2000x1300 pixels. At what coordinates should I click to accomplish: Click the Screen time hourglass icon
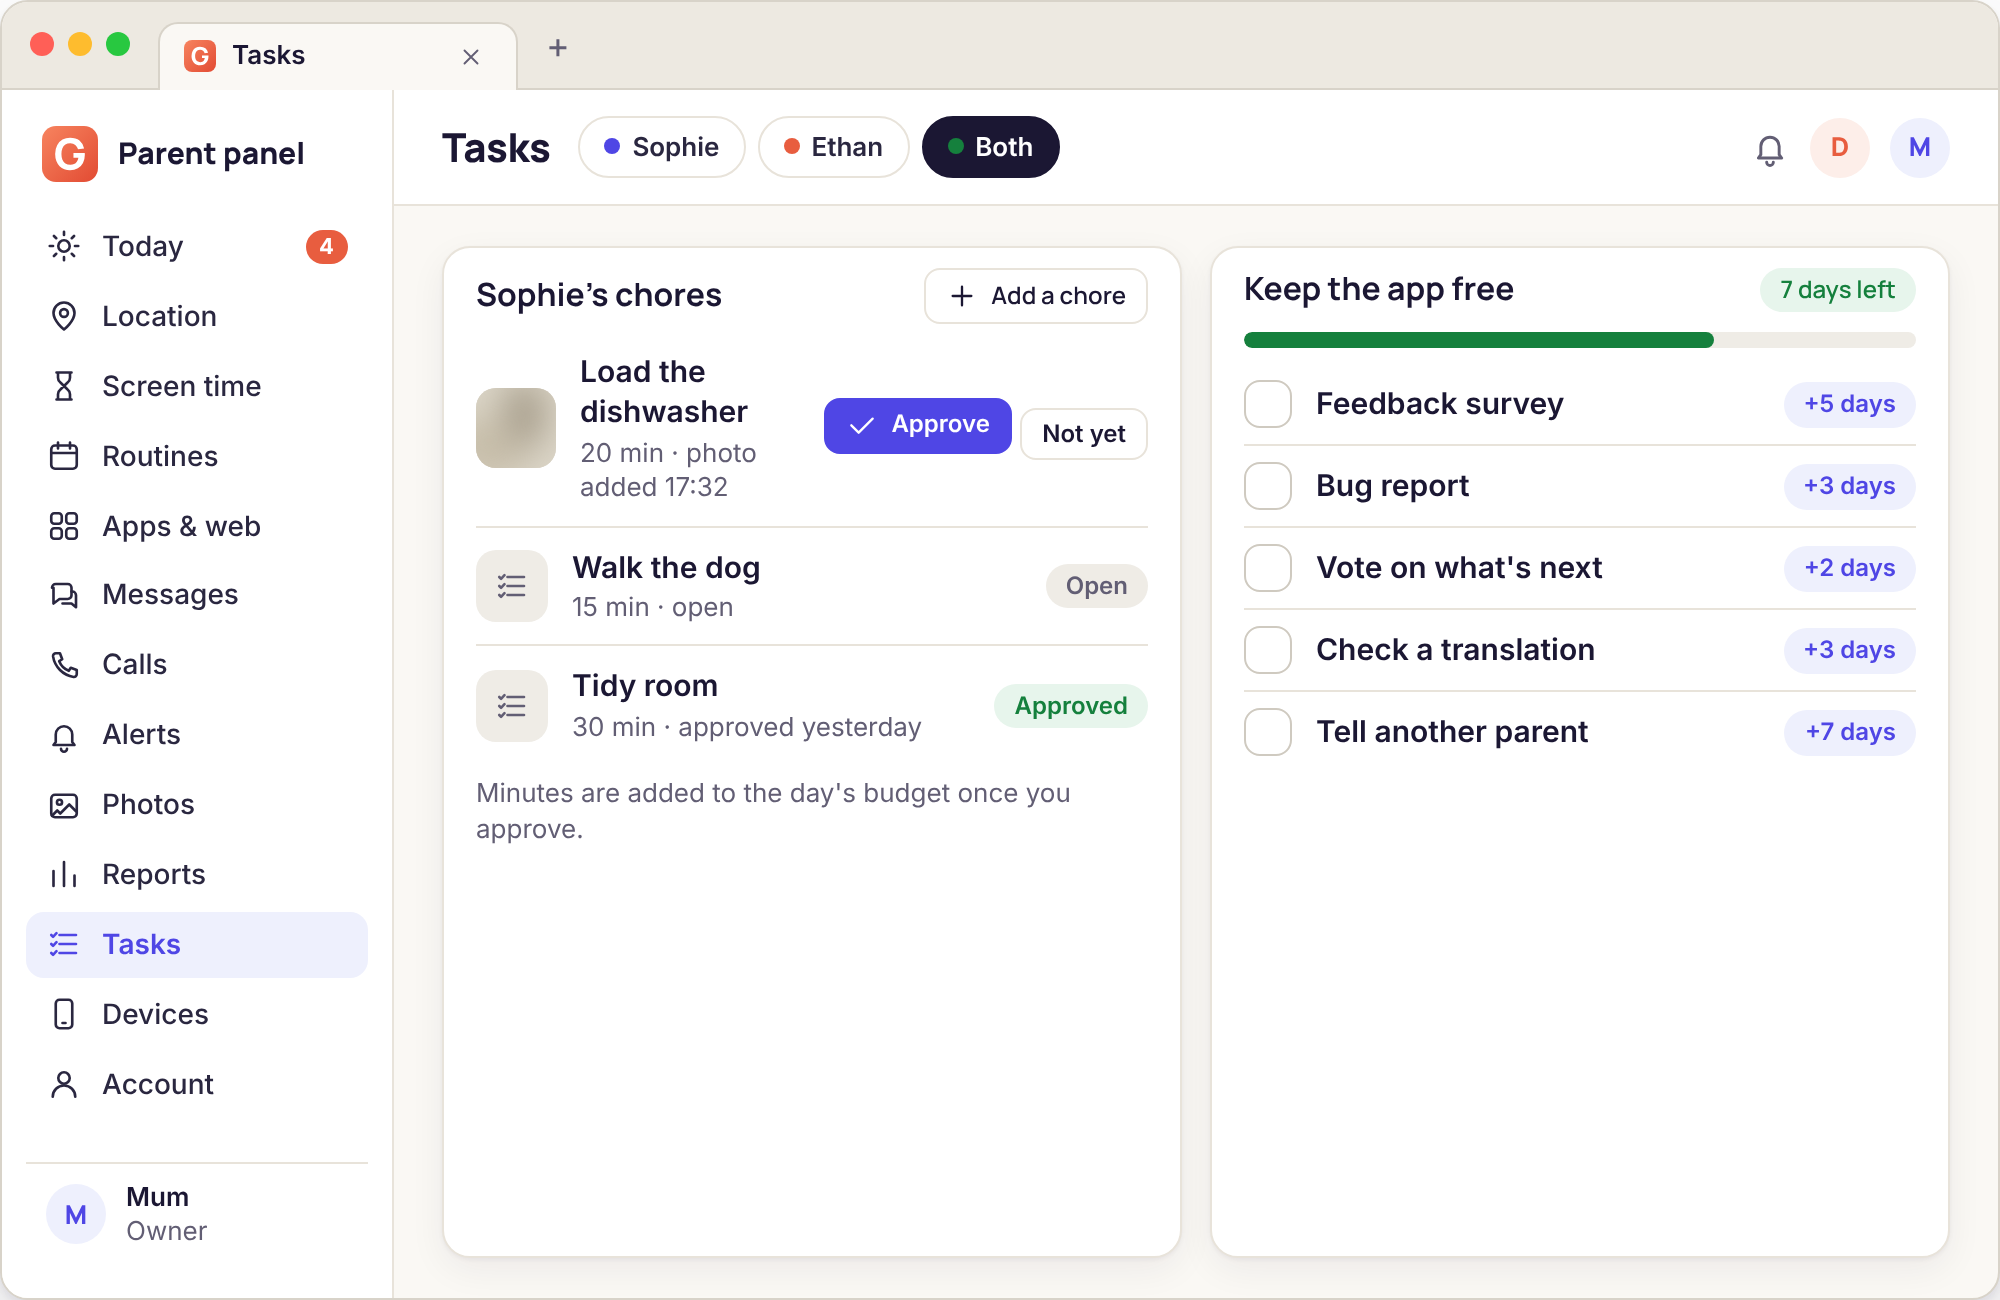64,386
